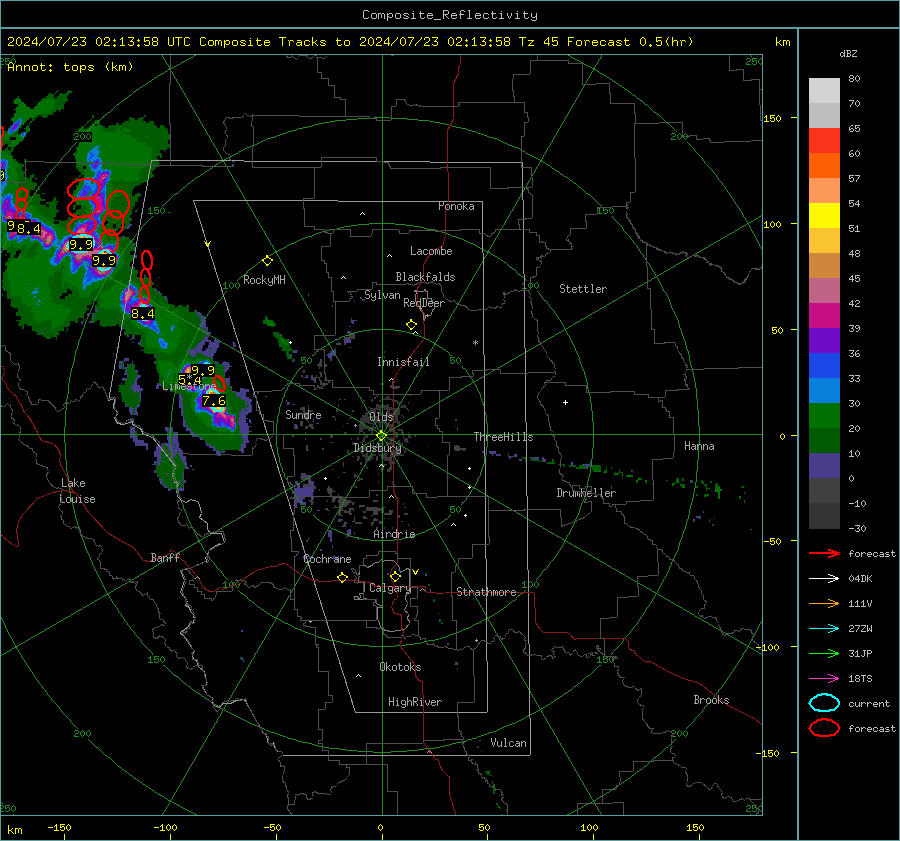
Task: Click the Sylvan map label
Action: coord(382,295)
